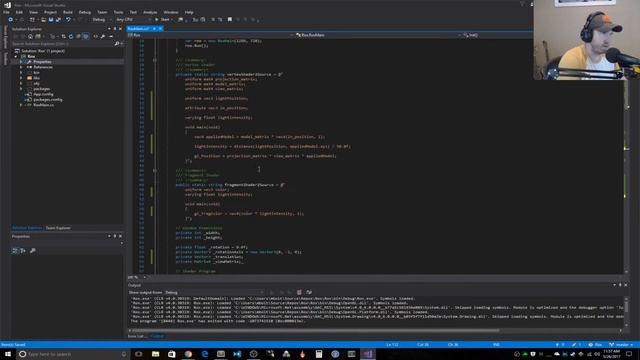
Task: Toggle Word Wrap in Output toolbar
Action: coord(309,292)
